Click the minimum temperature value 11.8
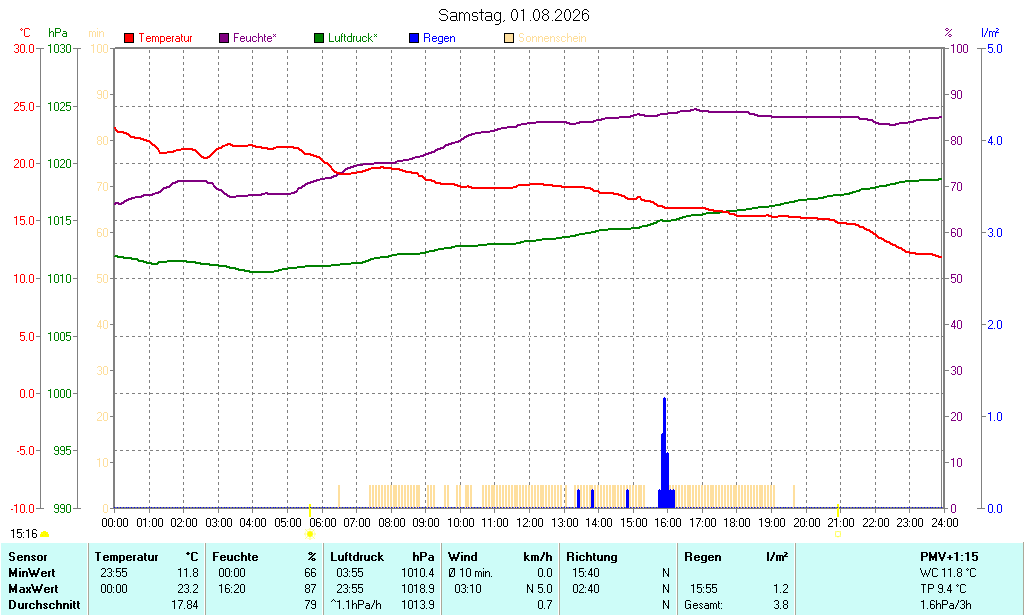The height and width of the screenshot is (615, 1024). pyautogui.click(x=188, y=573)
